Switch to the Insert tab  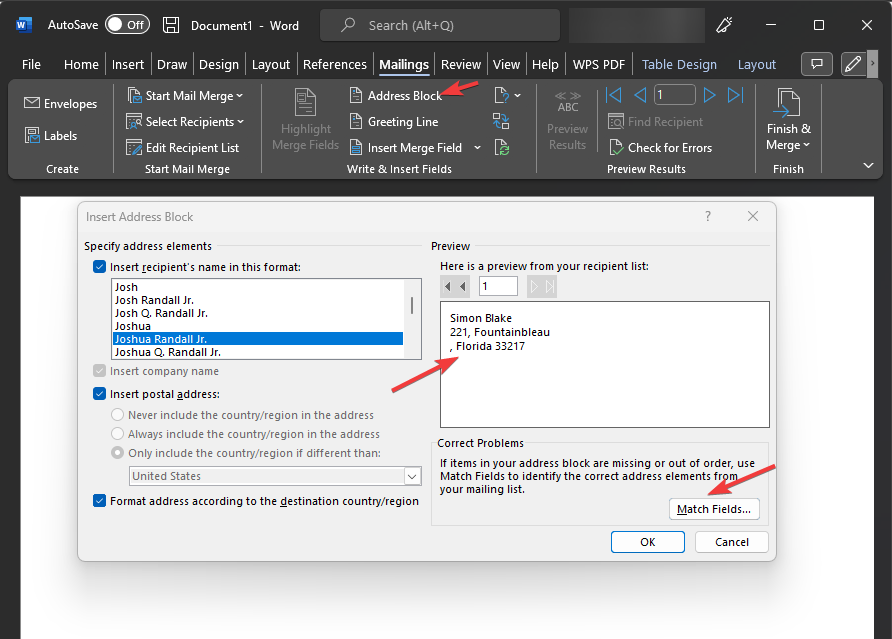[127, 65]
